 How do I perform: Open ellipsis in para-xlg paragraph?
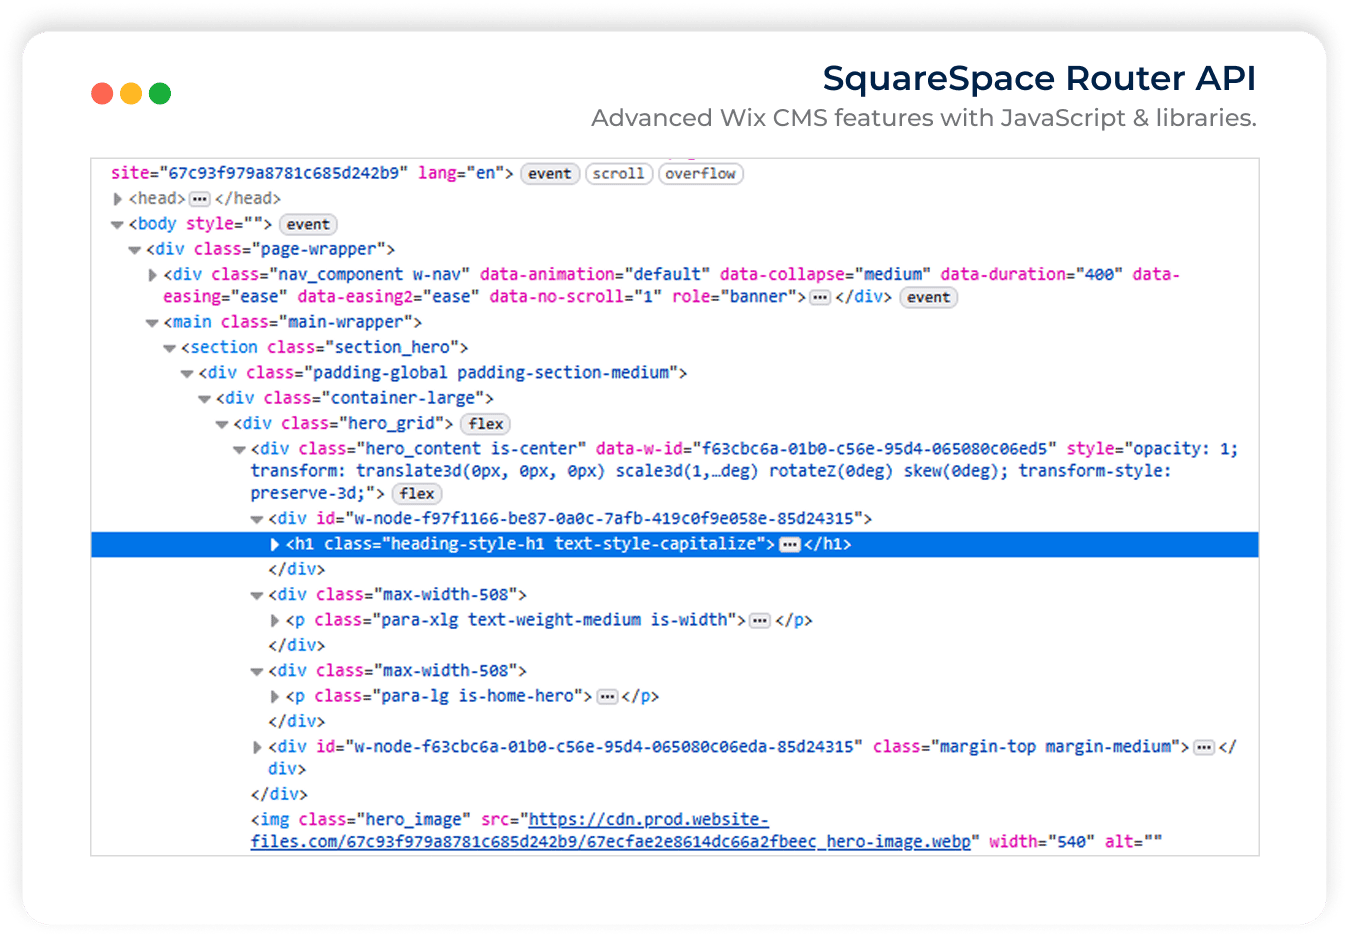click(x=760, y=621)
